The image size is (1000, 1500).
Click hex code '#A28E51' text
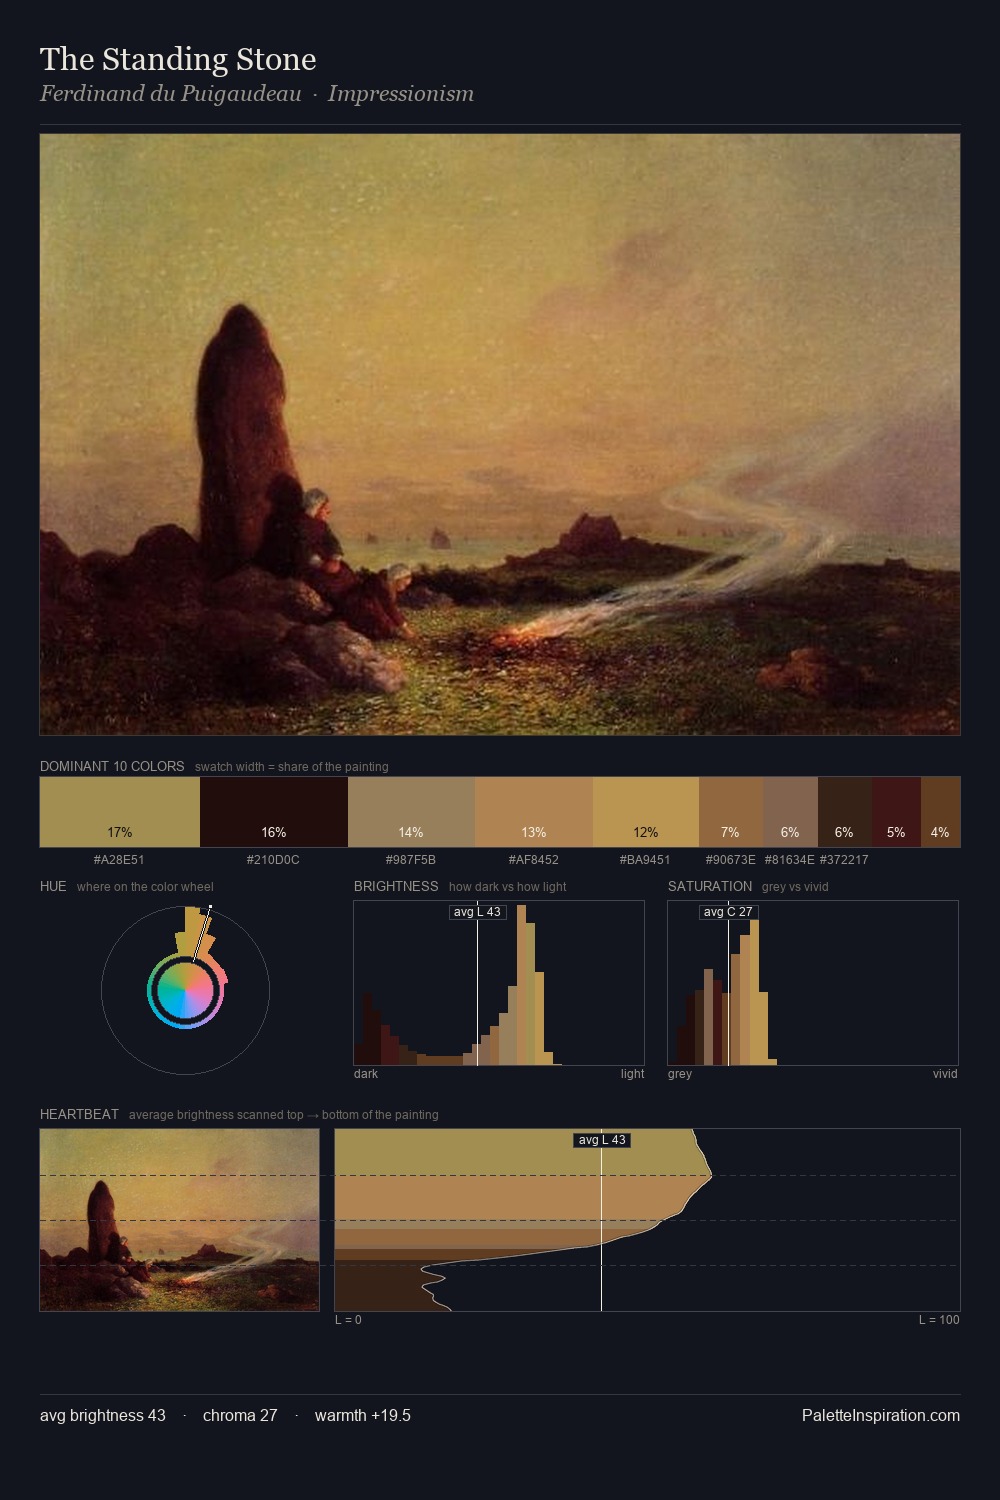119,860
